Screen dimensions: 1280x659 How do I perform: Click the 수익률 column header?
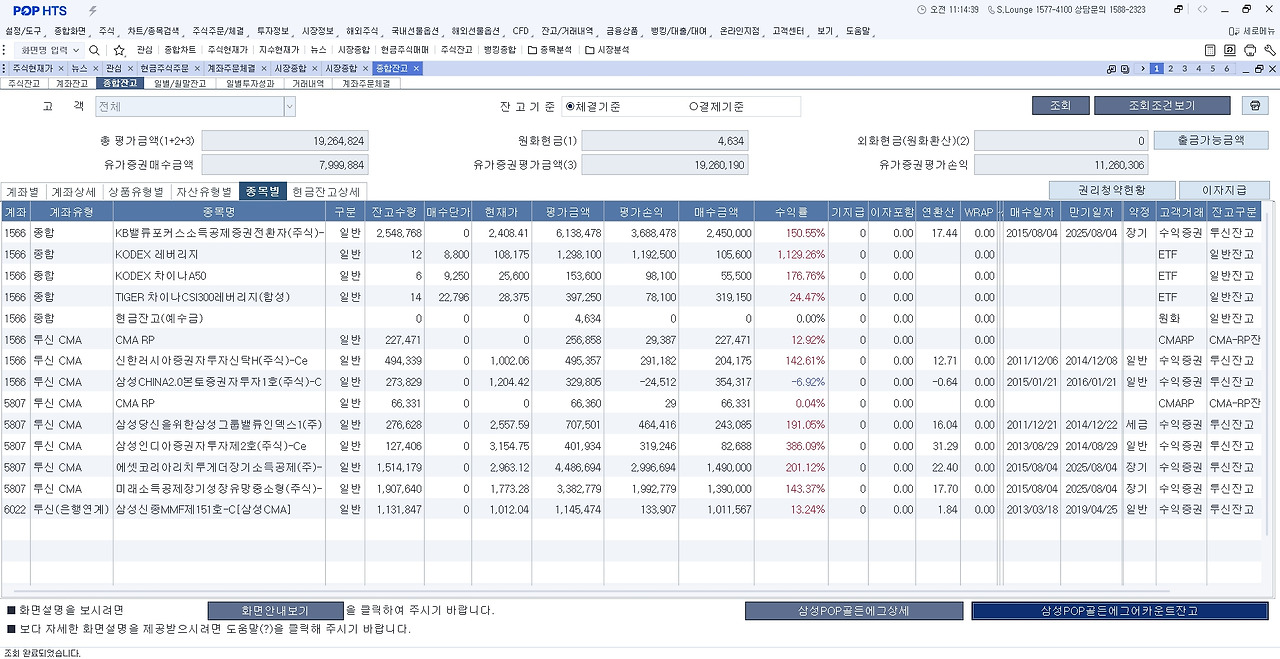pos(790,212)
